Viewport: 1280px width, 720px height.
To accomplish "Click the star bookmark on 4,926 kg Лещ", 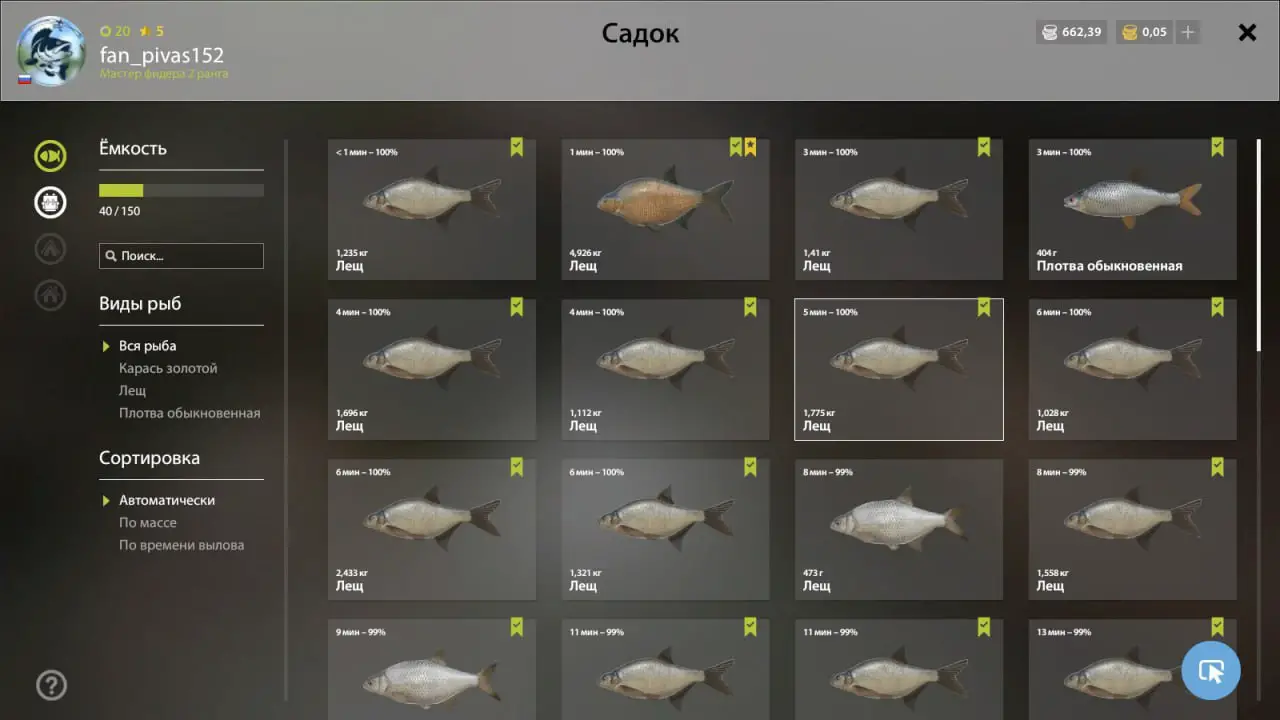I will coord(750,147).
